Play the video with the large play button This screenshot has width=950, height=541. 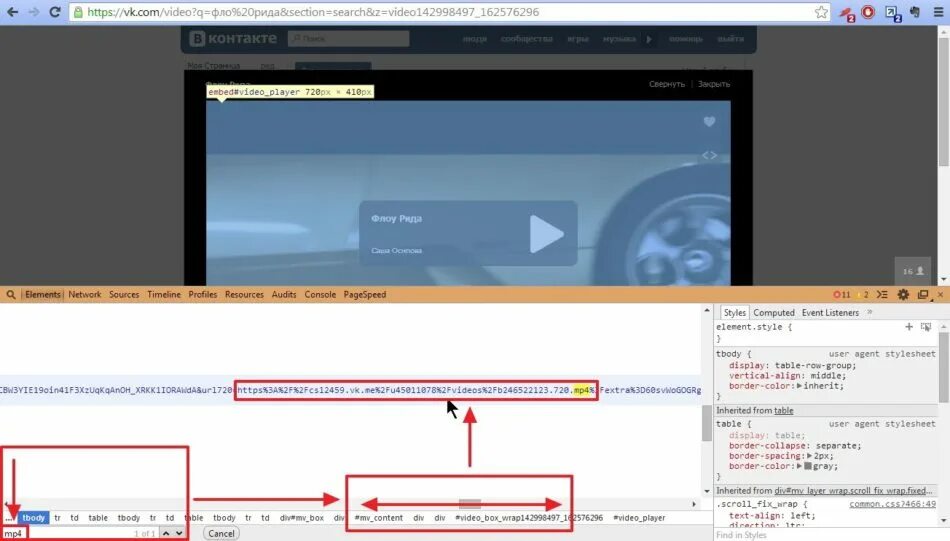point(546,233)
